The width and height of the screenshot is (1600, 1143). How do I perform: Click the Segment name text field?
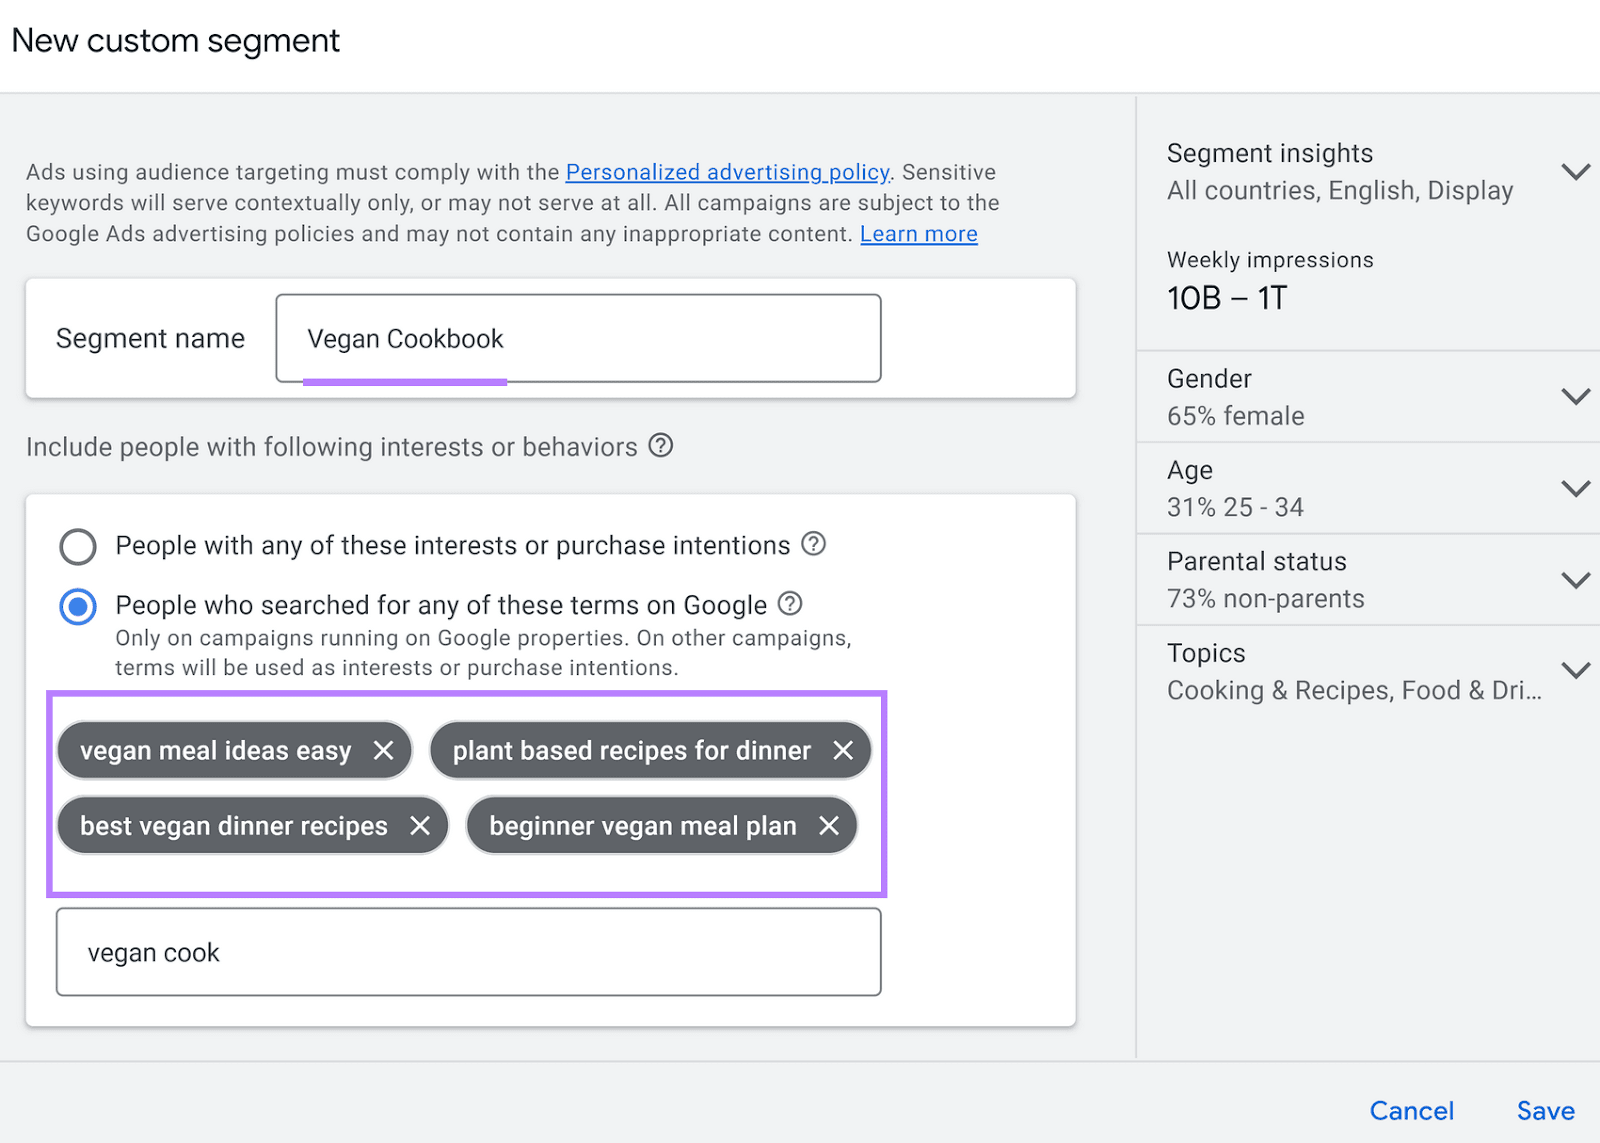(x=578, y=339)
